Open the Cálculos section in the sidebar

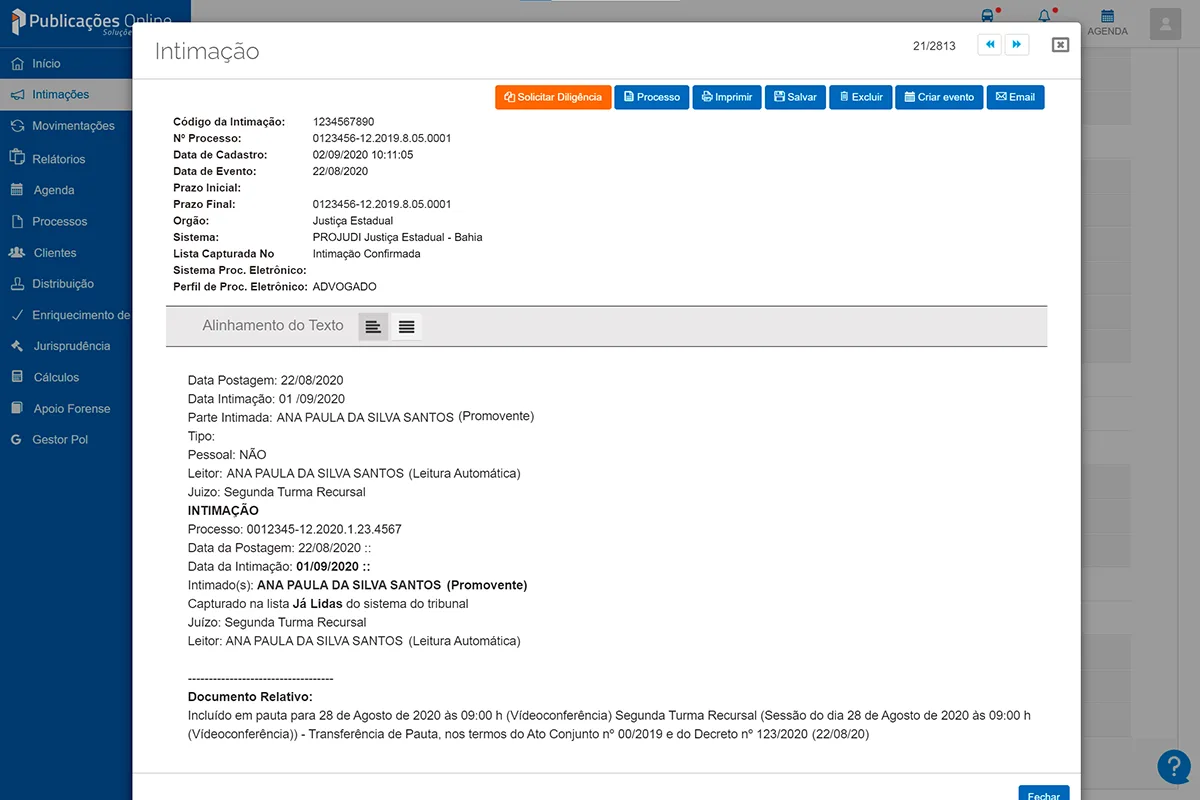click(x=58, y=377)
